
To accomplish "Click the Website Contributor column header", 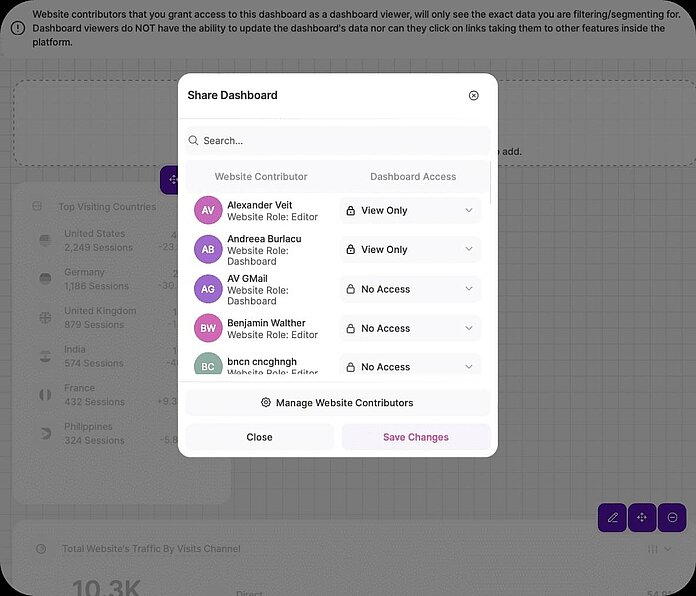I will coord(261,177).
